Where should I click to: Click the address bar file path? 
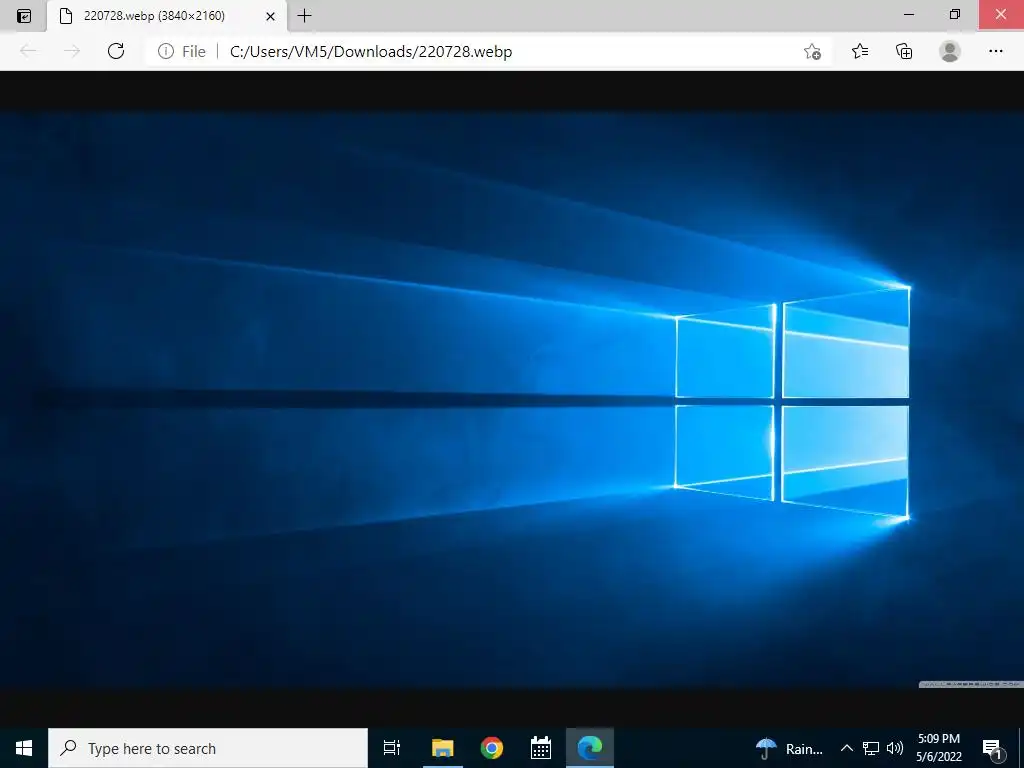[371, 52]
